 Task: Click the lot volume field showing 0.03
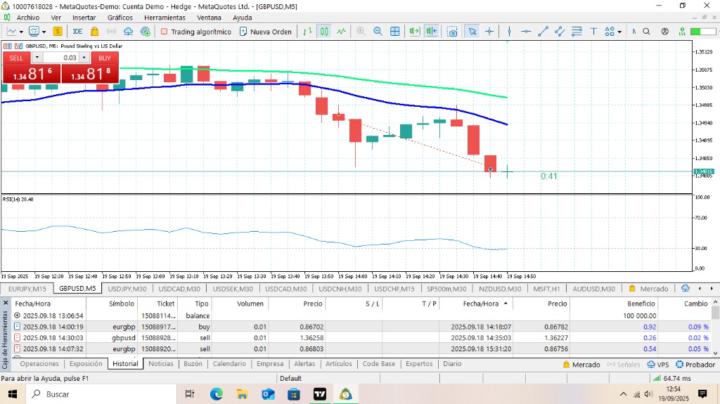[66, 57]
